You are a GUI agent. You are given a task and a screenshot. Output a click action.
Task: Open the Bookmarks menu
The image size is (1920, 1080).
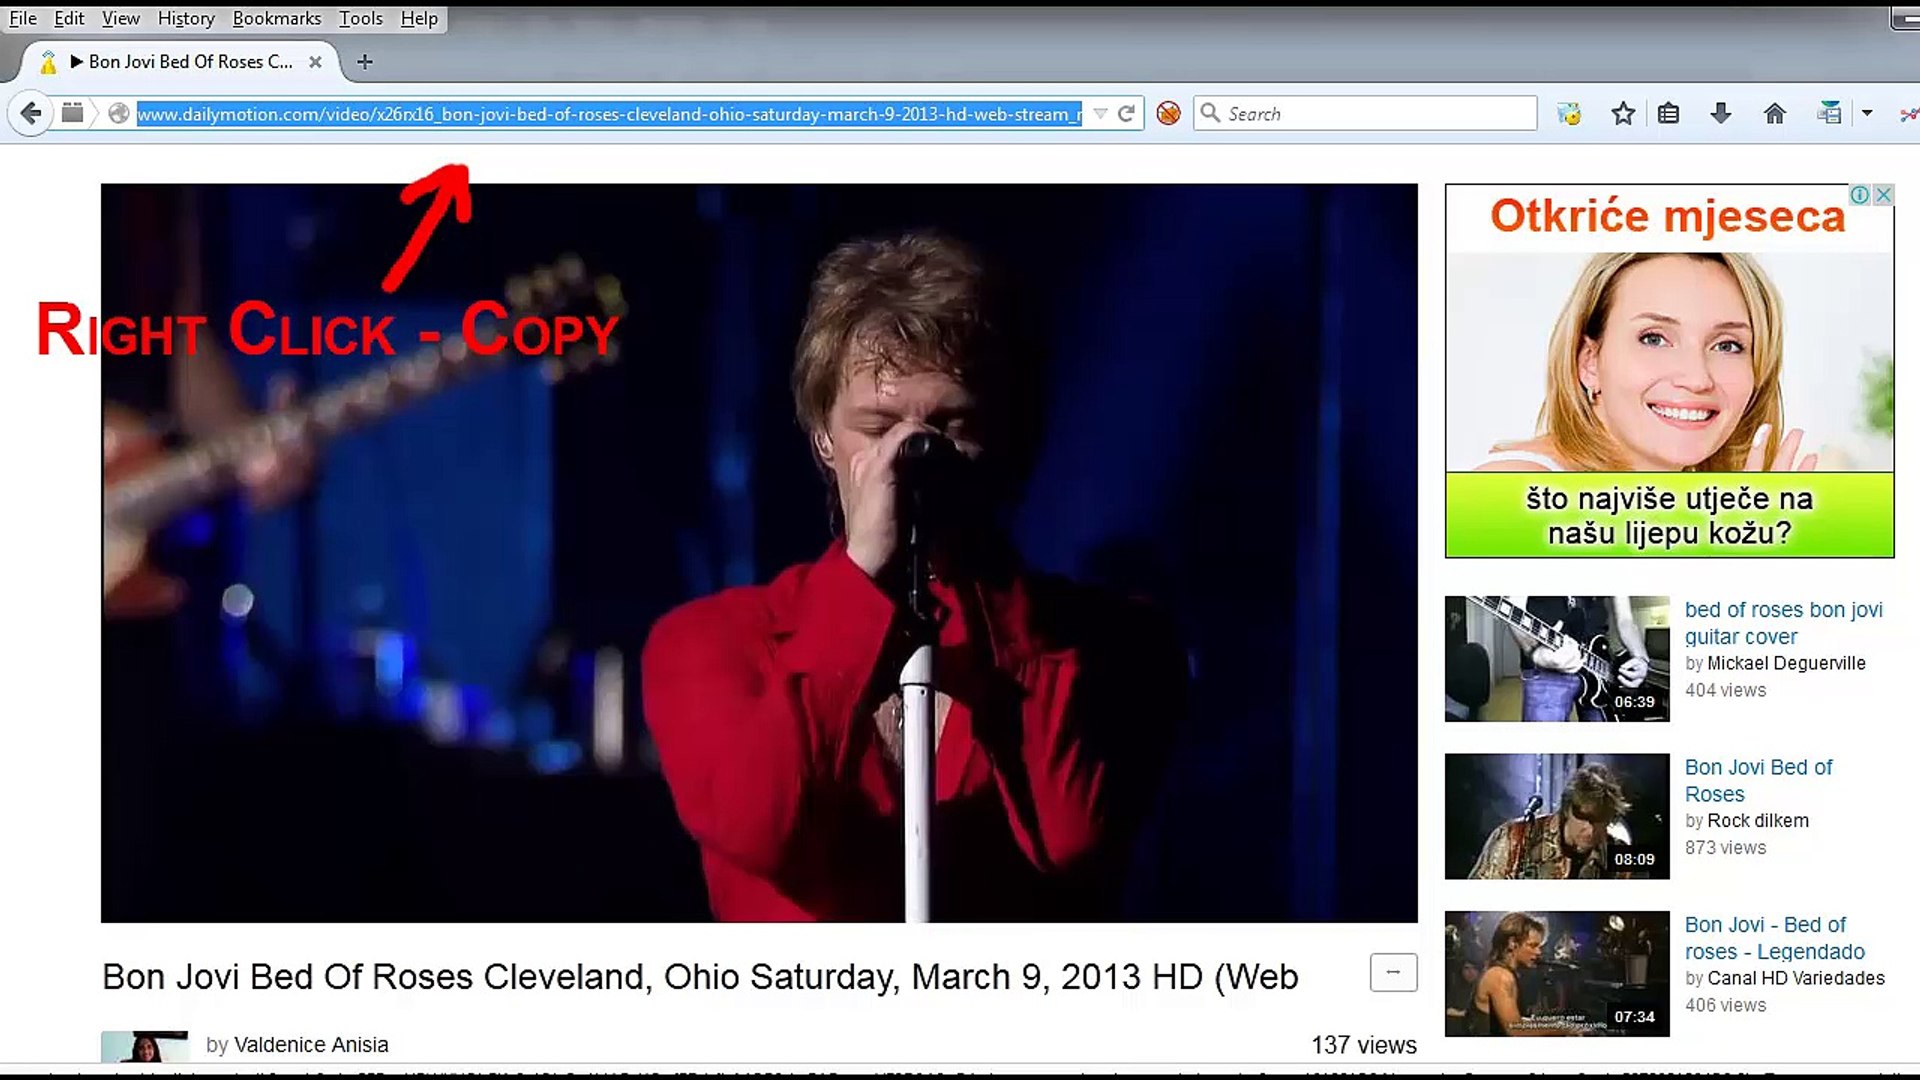coord(276,18)
